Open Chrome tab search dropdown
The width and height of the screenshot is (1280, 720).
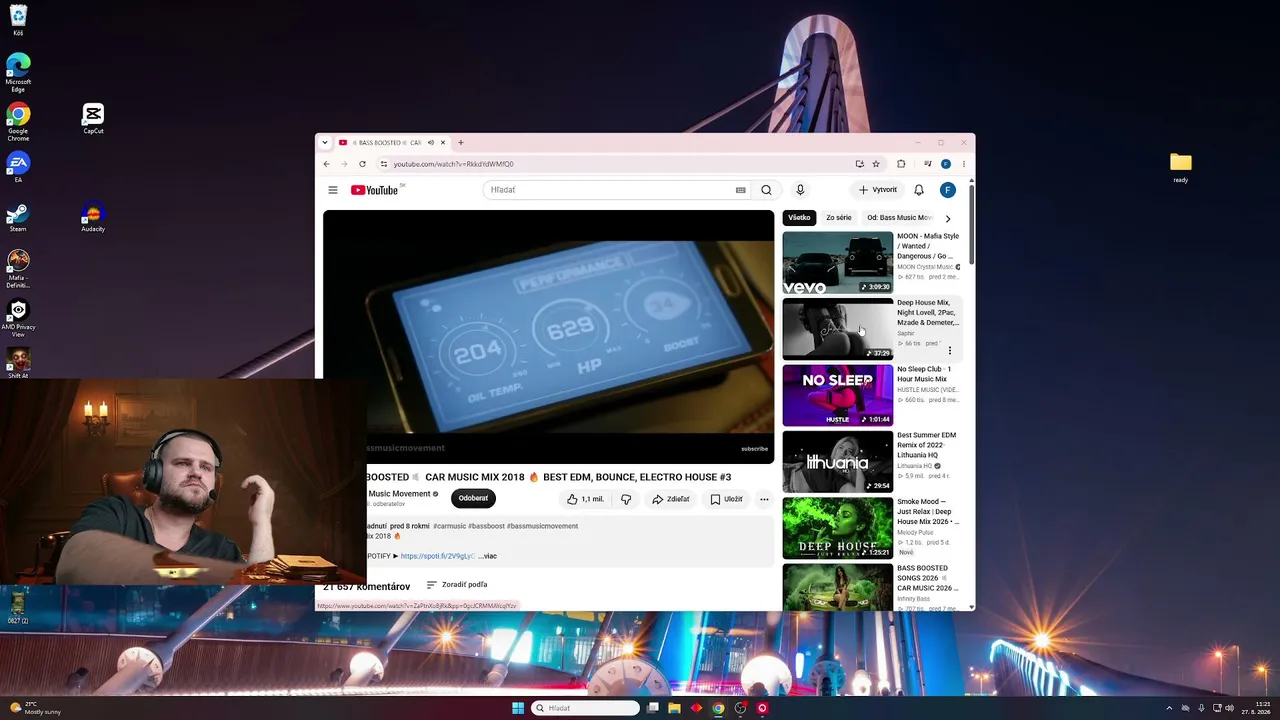click(324, 143)
